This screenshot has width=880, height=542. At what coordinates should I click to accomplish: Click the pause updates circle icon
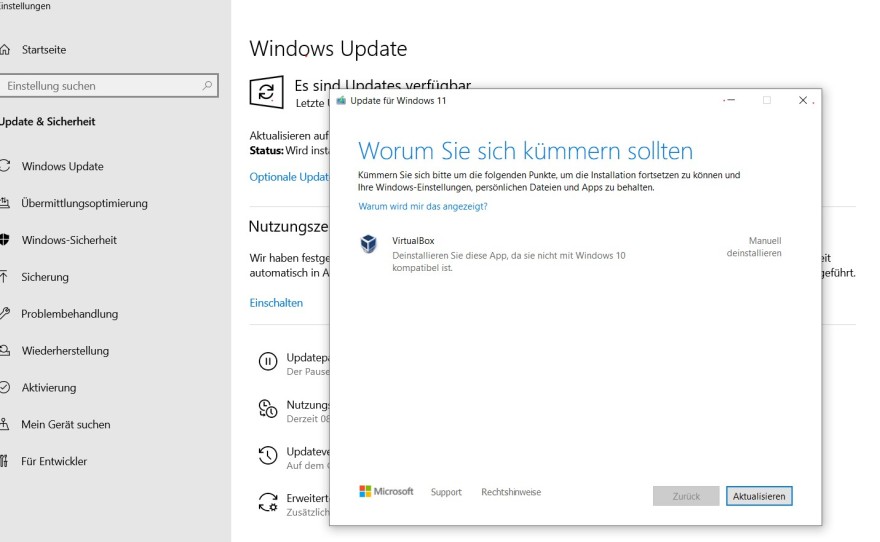(x=268, y=362)
